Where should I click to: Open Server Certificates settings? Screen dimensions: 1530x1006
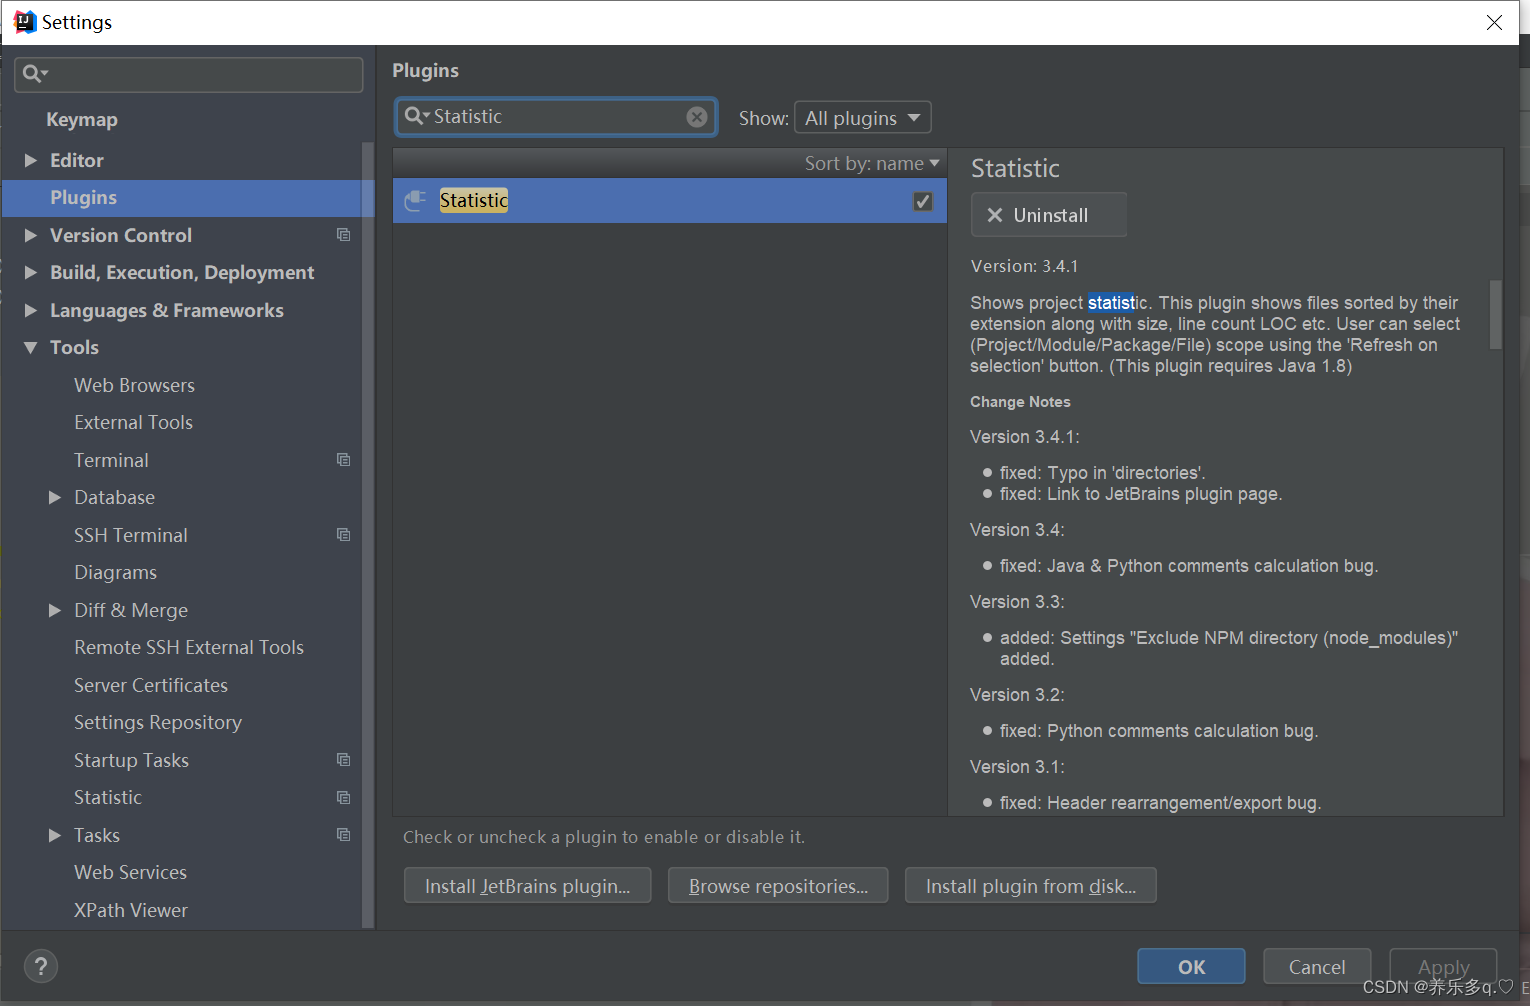pos(151,685)
